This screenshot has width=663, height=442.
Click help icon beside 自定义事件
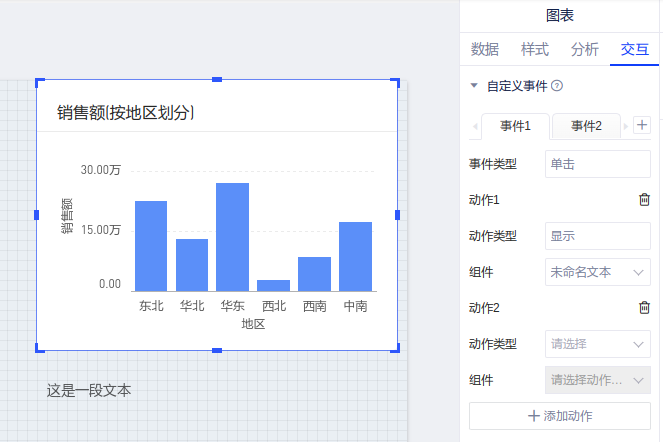coord(557,86)
